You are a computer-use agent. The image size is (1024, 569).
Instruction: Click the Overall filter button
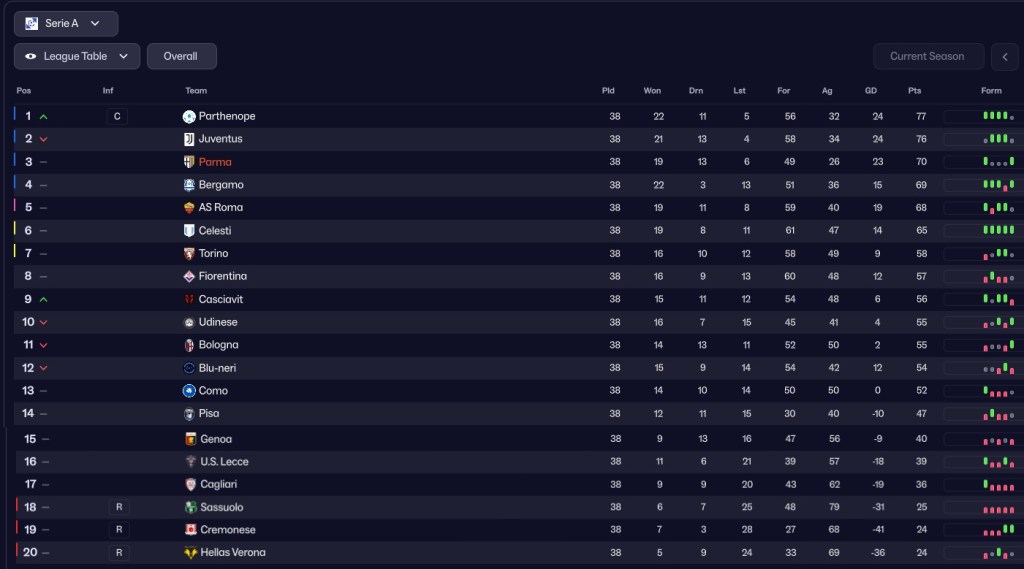coord(181,57)
